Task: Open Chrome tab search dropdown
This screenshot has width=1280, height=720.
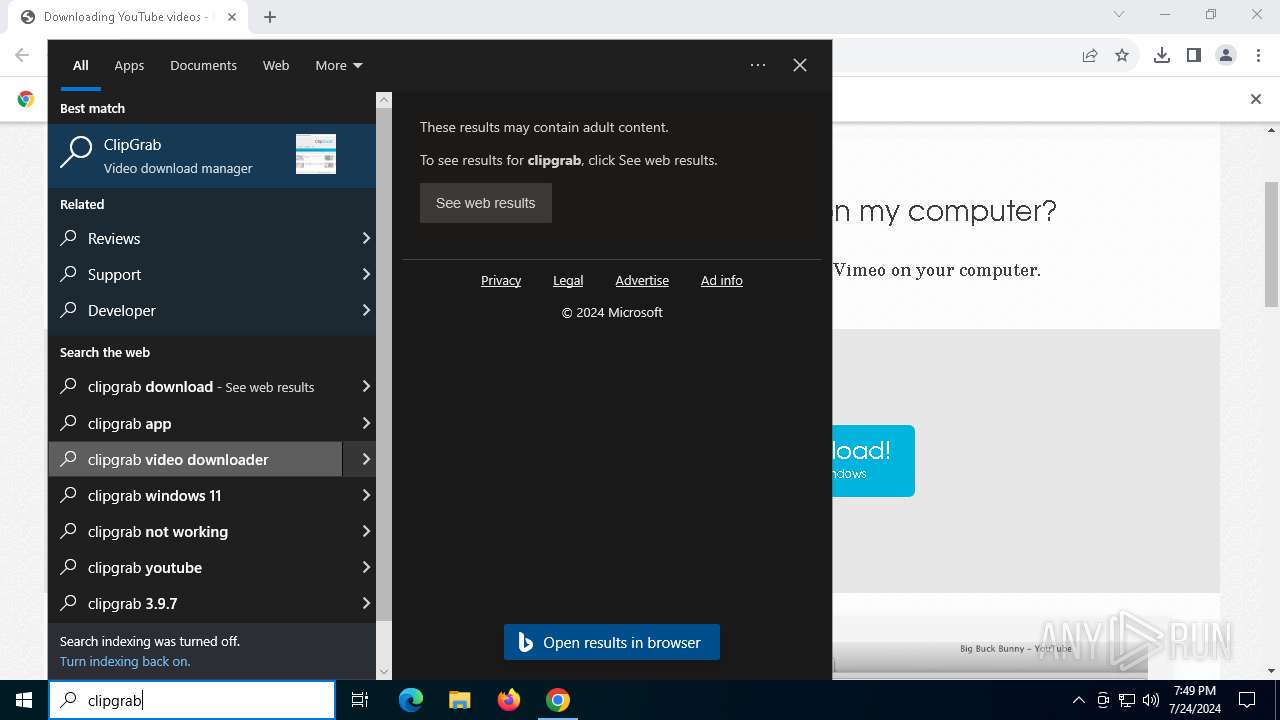Action: (1119, 14)
